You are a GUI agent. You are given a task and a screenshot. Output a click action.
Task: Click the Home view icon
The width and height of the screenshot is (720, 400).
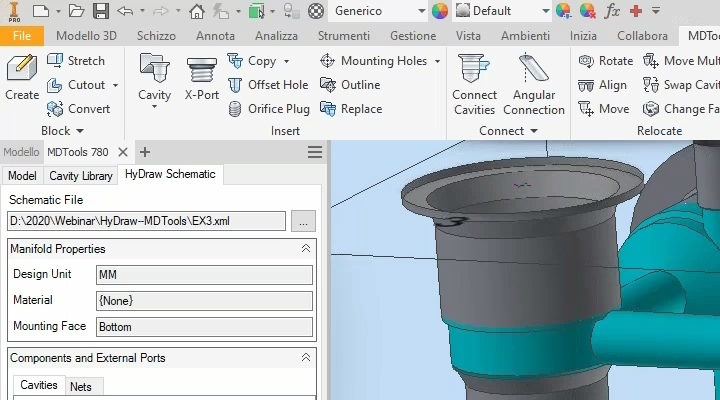[197, 11]
